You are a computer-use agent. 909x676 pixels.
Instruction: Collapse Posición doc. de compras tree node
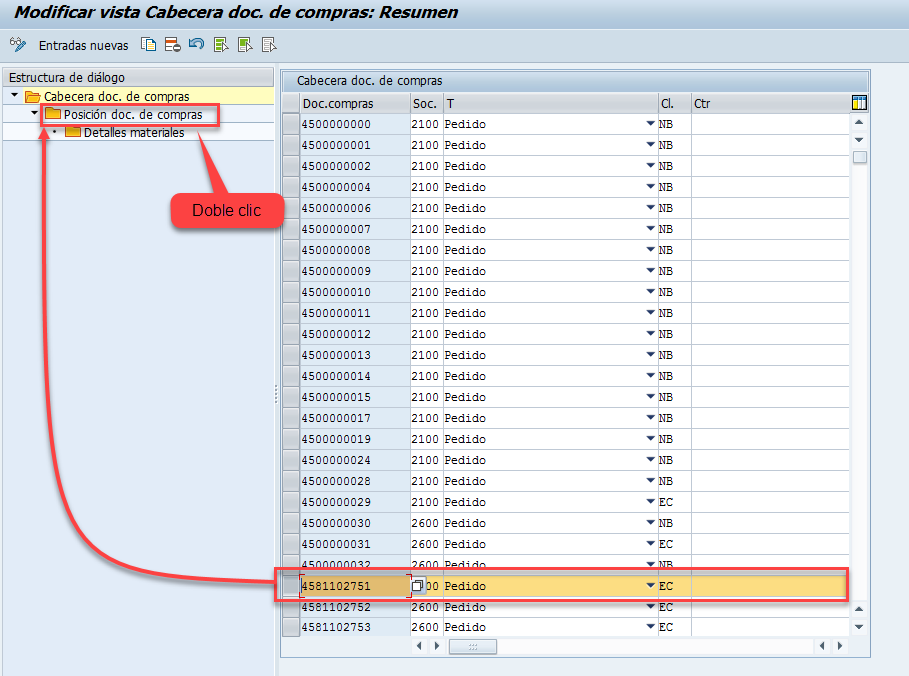[35, 113]
